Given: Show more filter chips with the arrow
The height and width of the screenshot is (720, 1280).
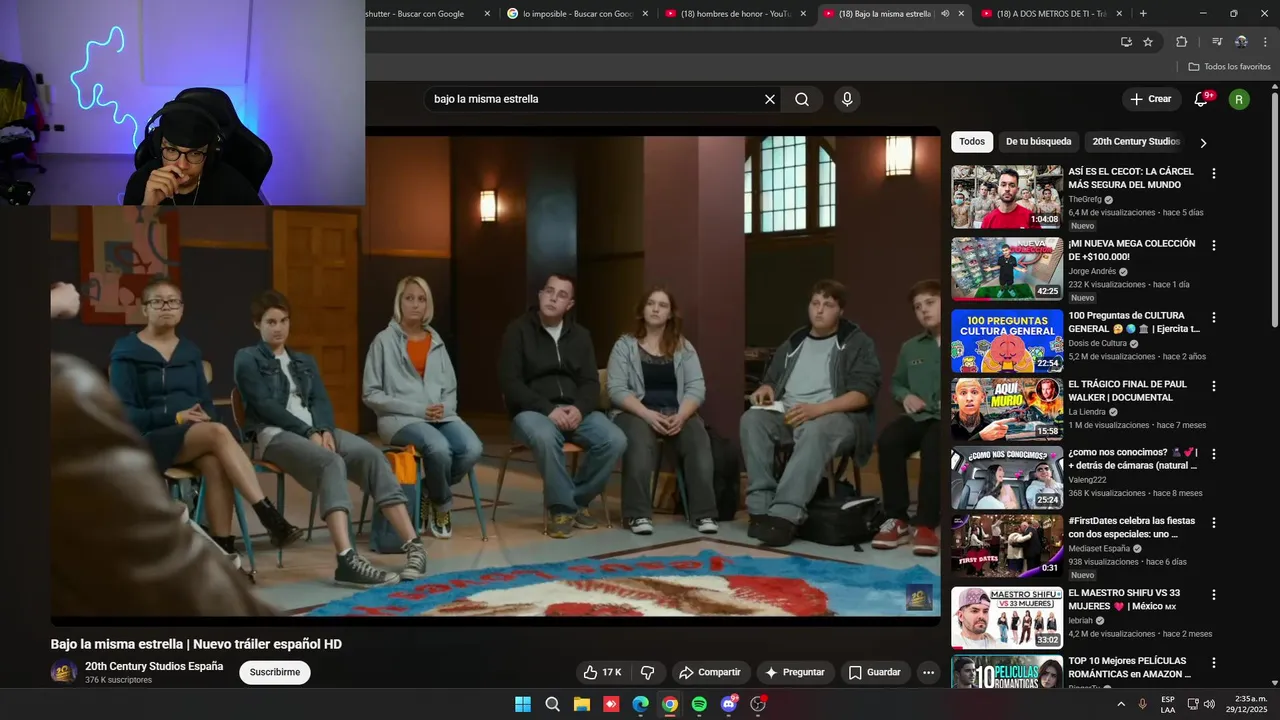Looking at the screenshot, I should pyautogui.click(x=1203, y=143).
